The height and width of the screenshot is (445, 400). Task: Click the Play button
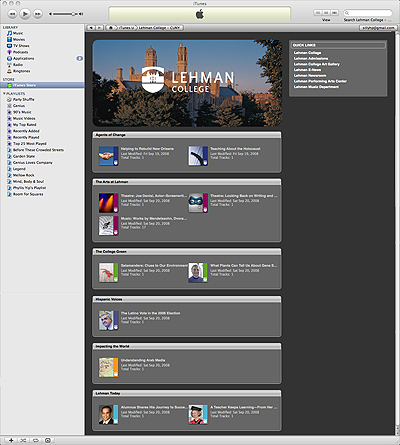[x=25, y=14]
